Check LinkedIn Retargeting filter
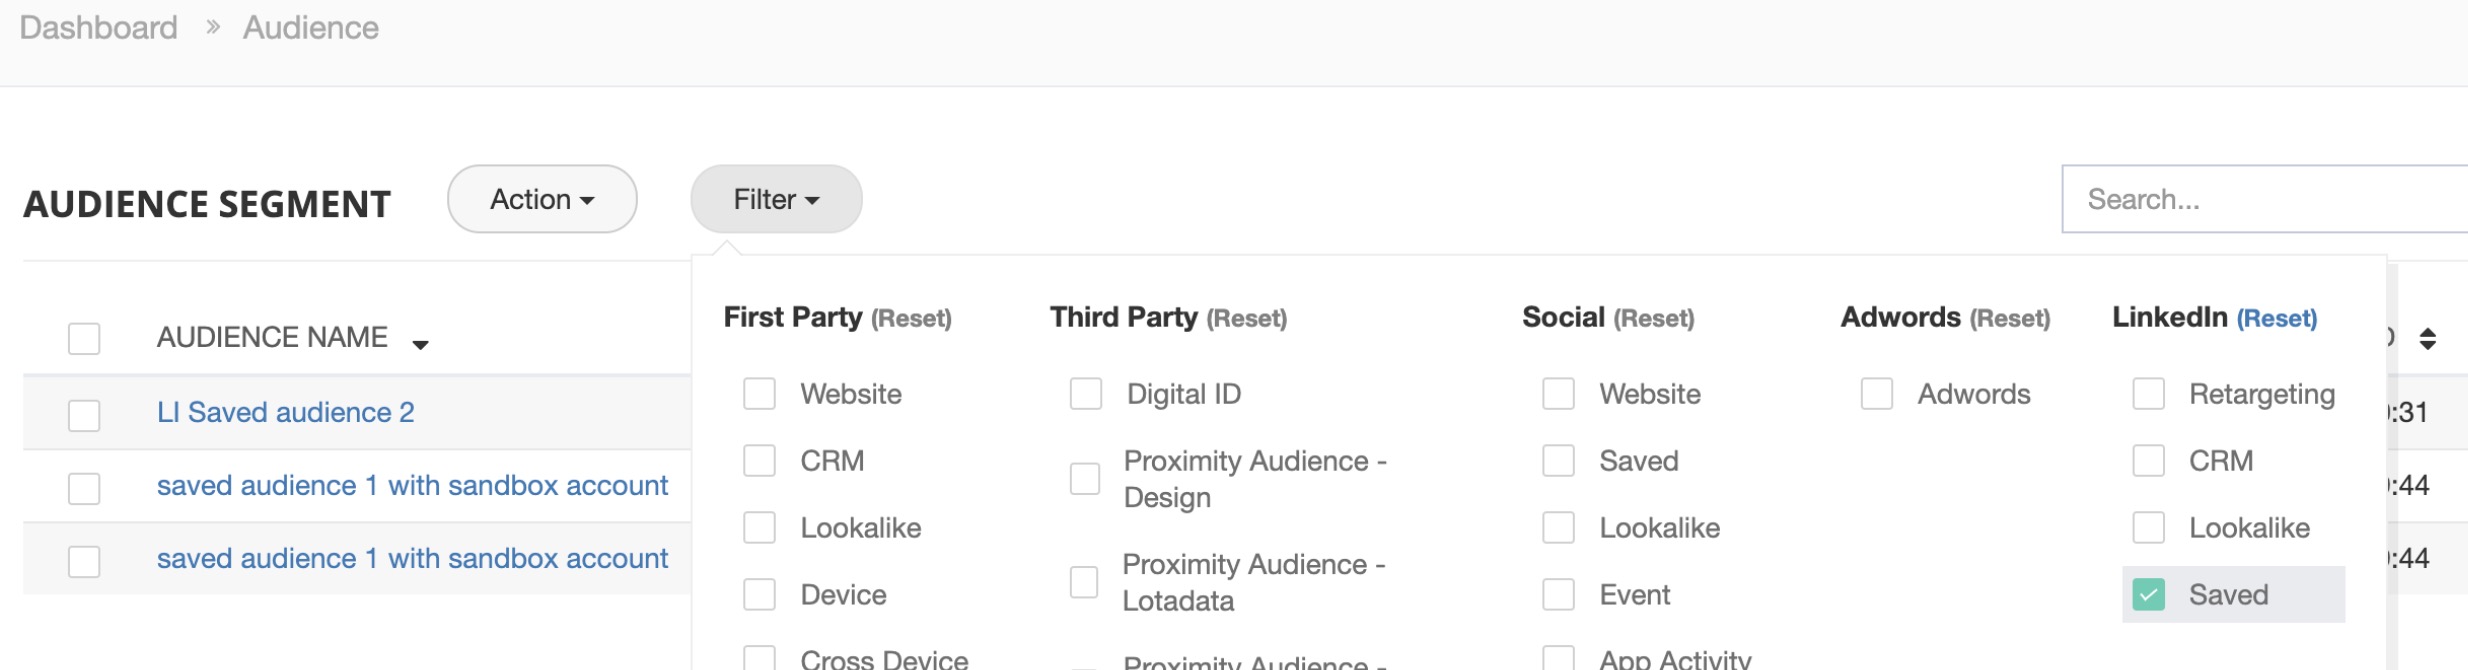The image size is (2468, 670). click(x=2148, y=394)
